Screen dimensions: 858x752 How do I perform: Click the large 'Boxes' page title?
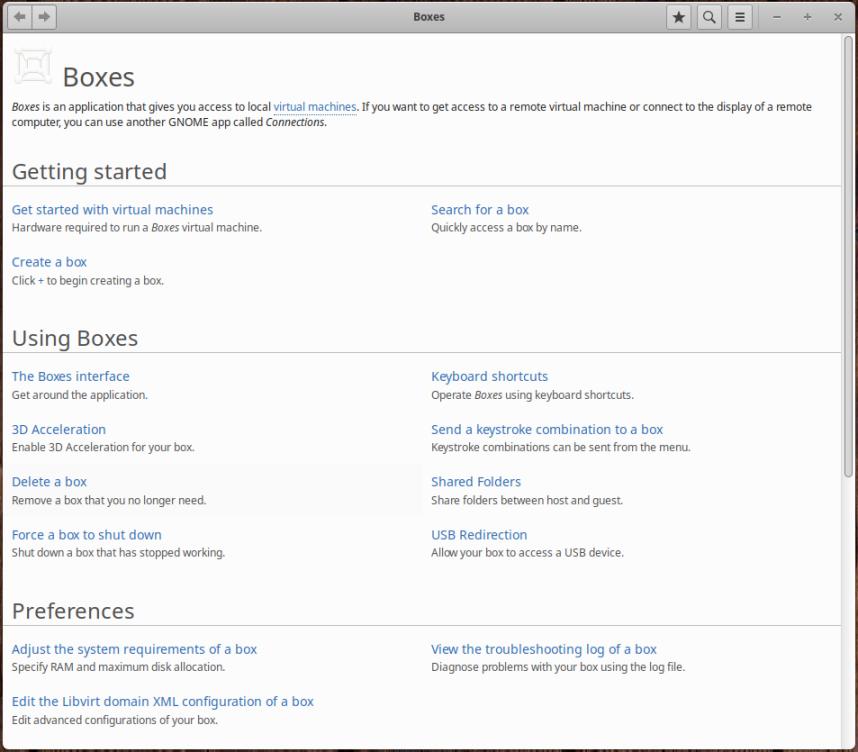point(98,77)
